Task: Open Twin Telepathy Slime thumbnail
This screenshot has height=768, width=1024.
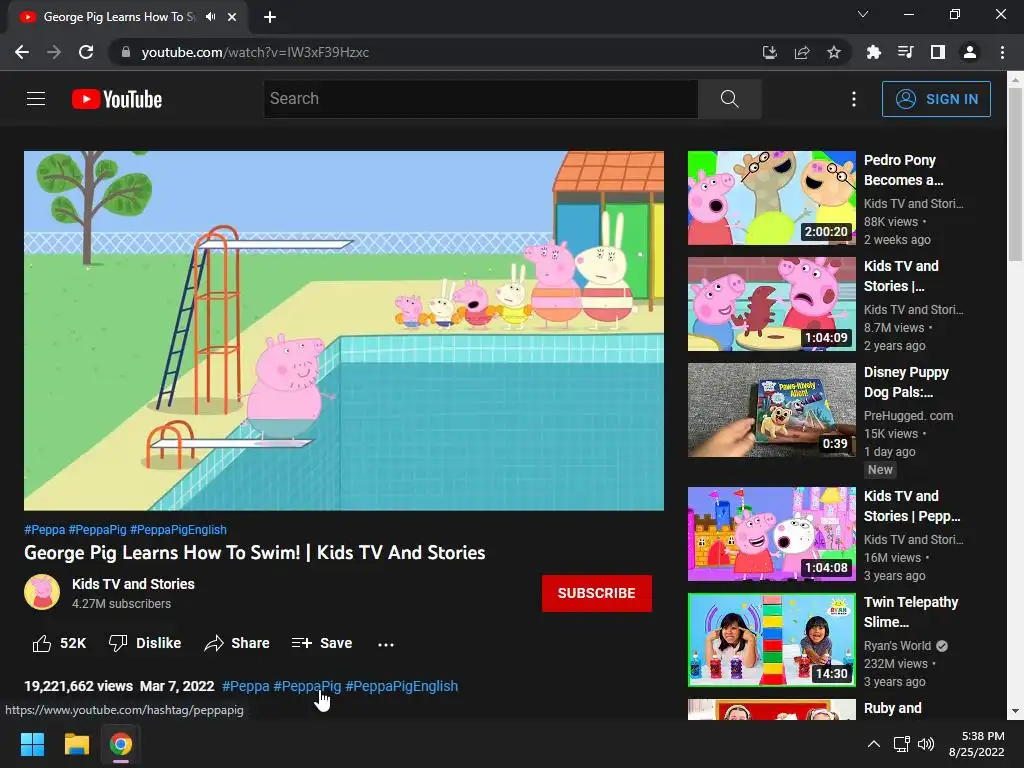Action: pos(771,639)
